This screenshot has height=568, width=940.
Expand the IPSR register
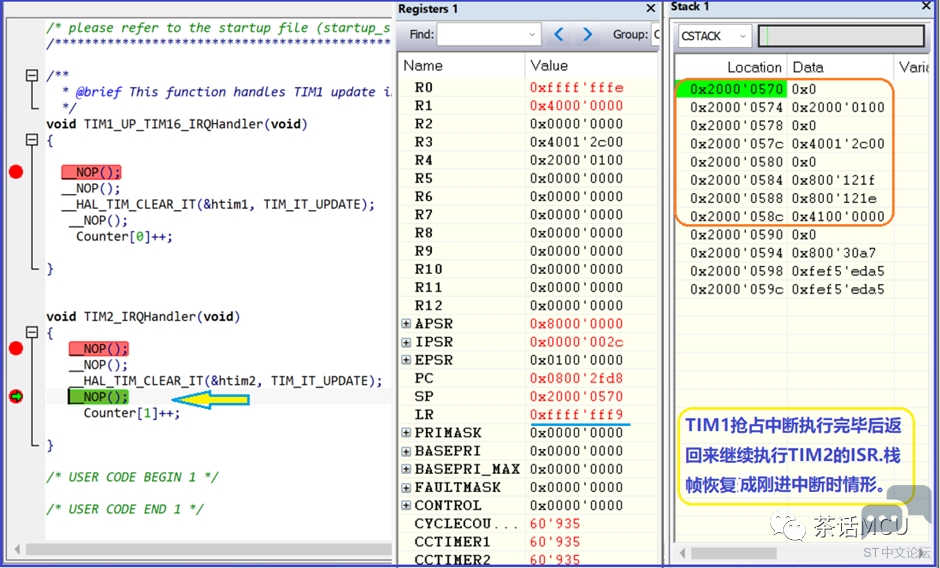point(406,342)
